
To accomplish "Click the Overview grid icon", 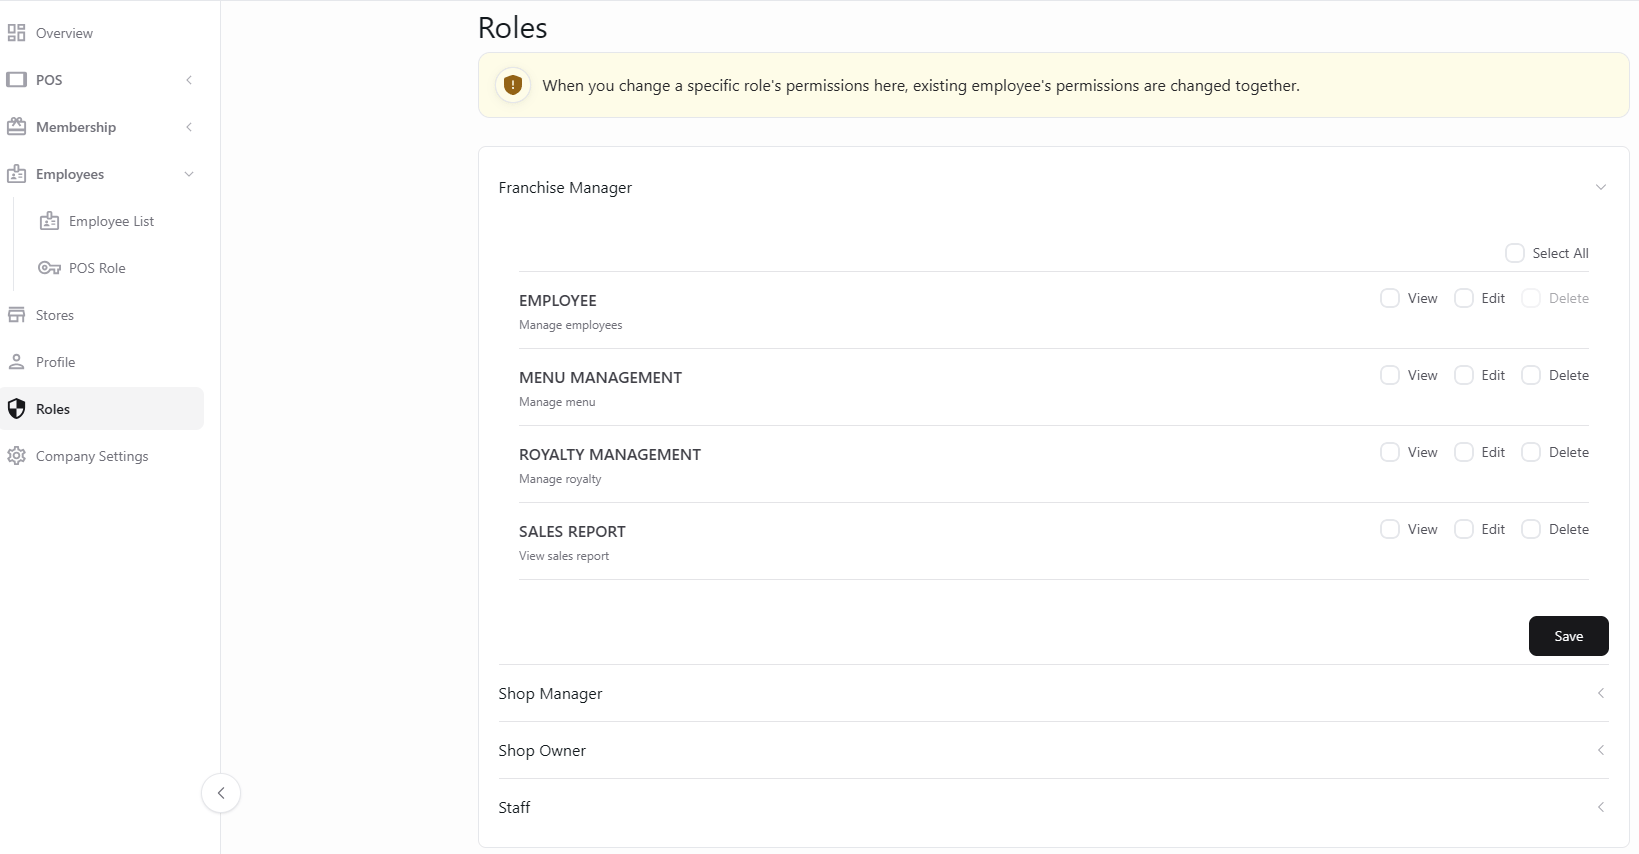I will click(x=16, y=33).
